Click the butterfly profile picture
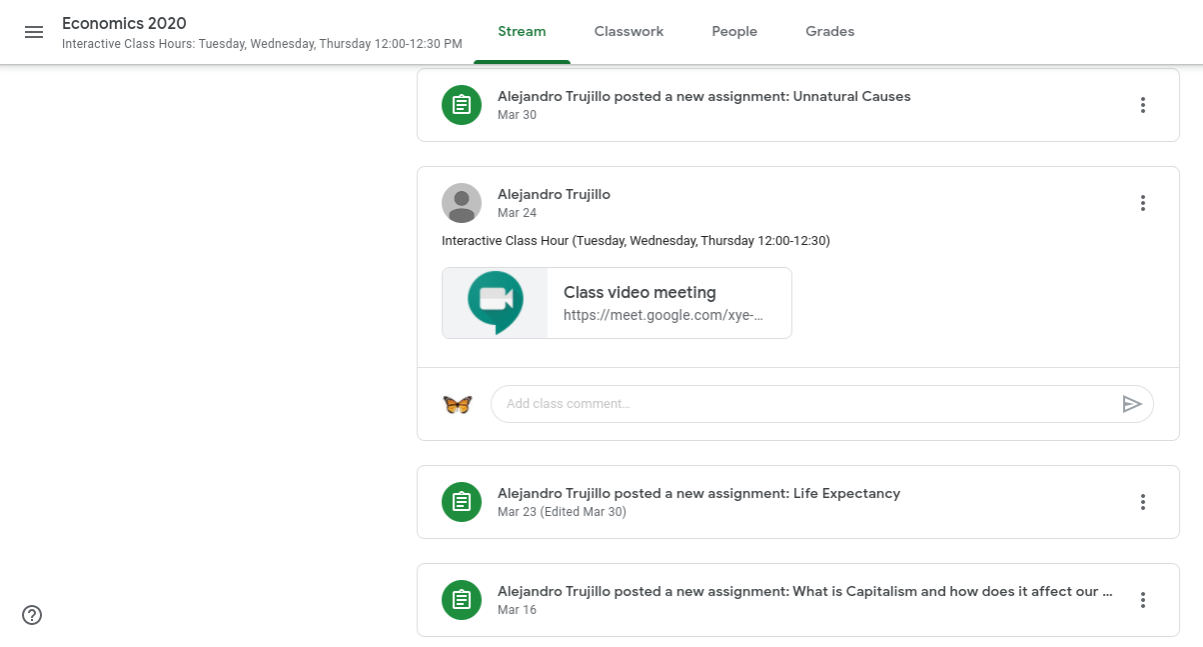 458,404
